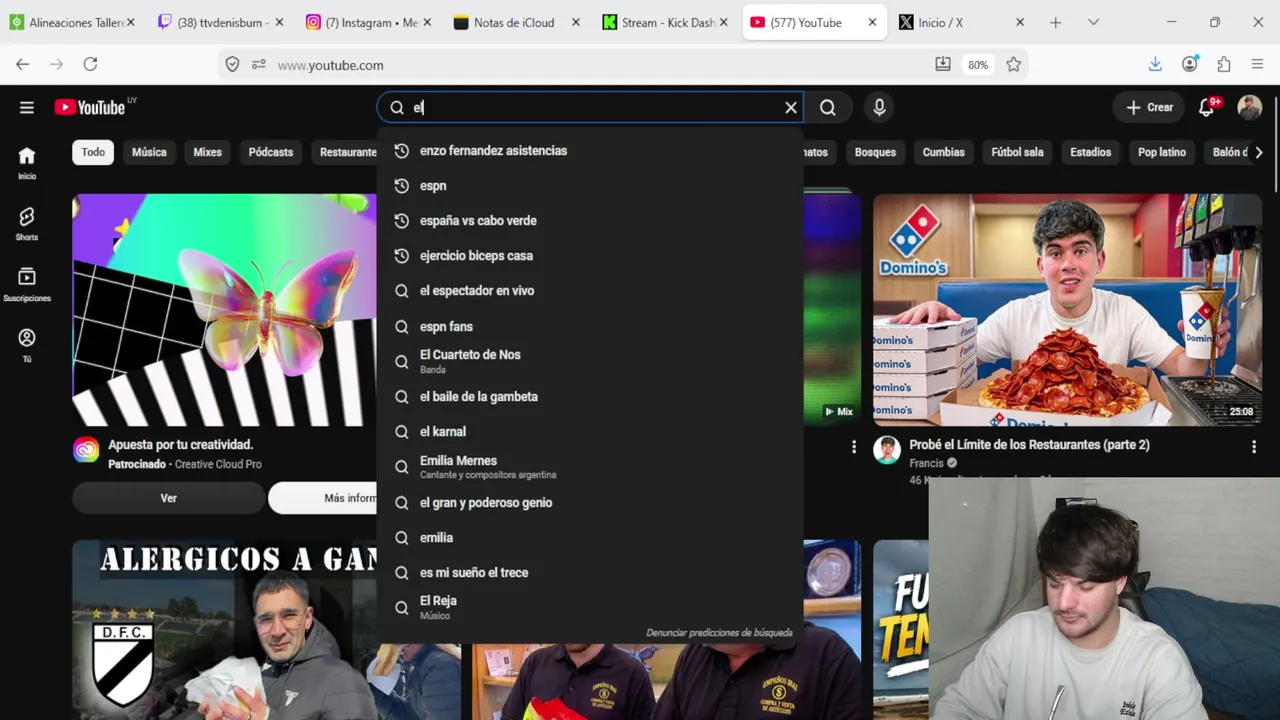The height and width of the screenshot is (720, 1280).
Task: Open the YouTube guide hamburger menu
Action: (x=27, y=108)
